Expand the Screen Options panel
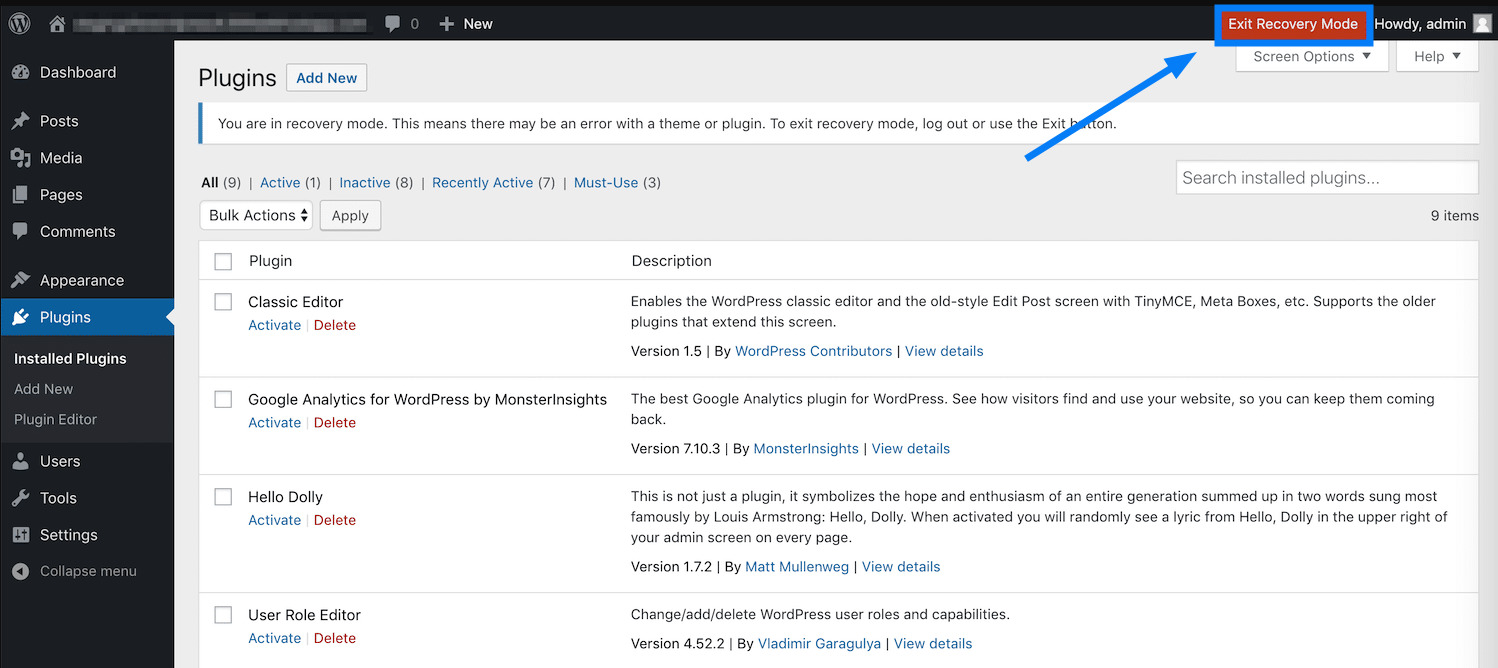The height and width of the screenshot is (668, 1498). [1311, 57]
